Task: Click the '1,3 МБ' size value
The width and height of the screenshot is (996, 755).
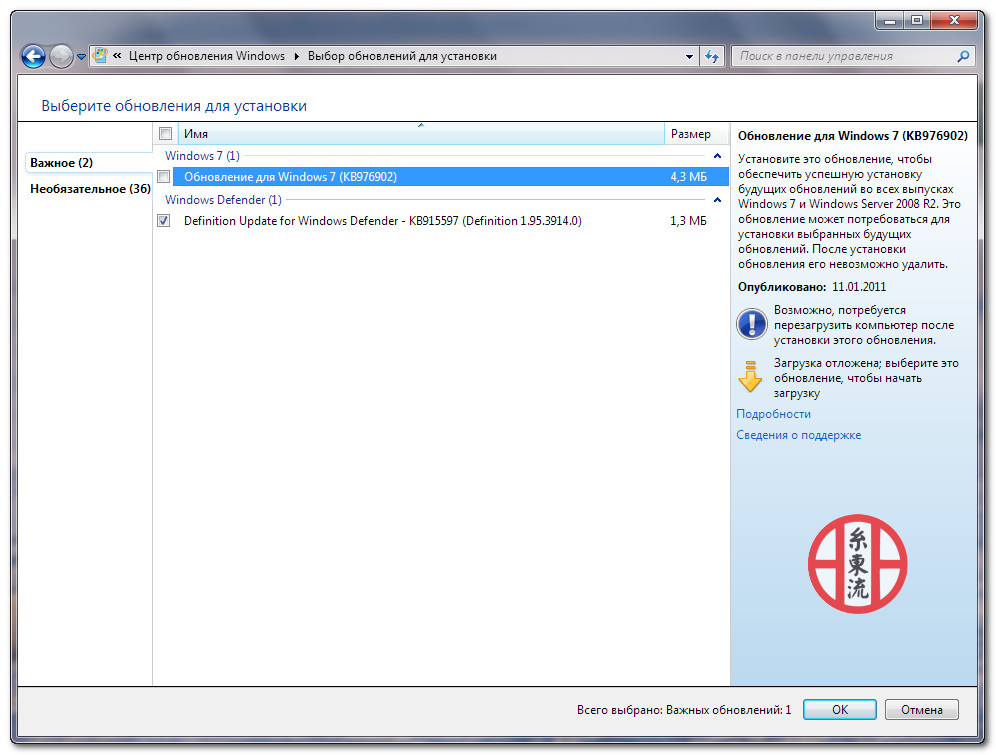Action: click(689, 220)
